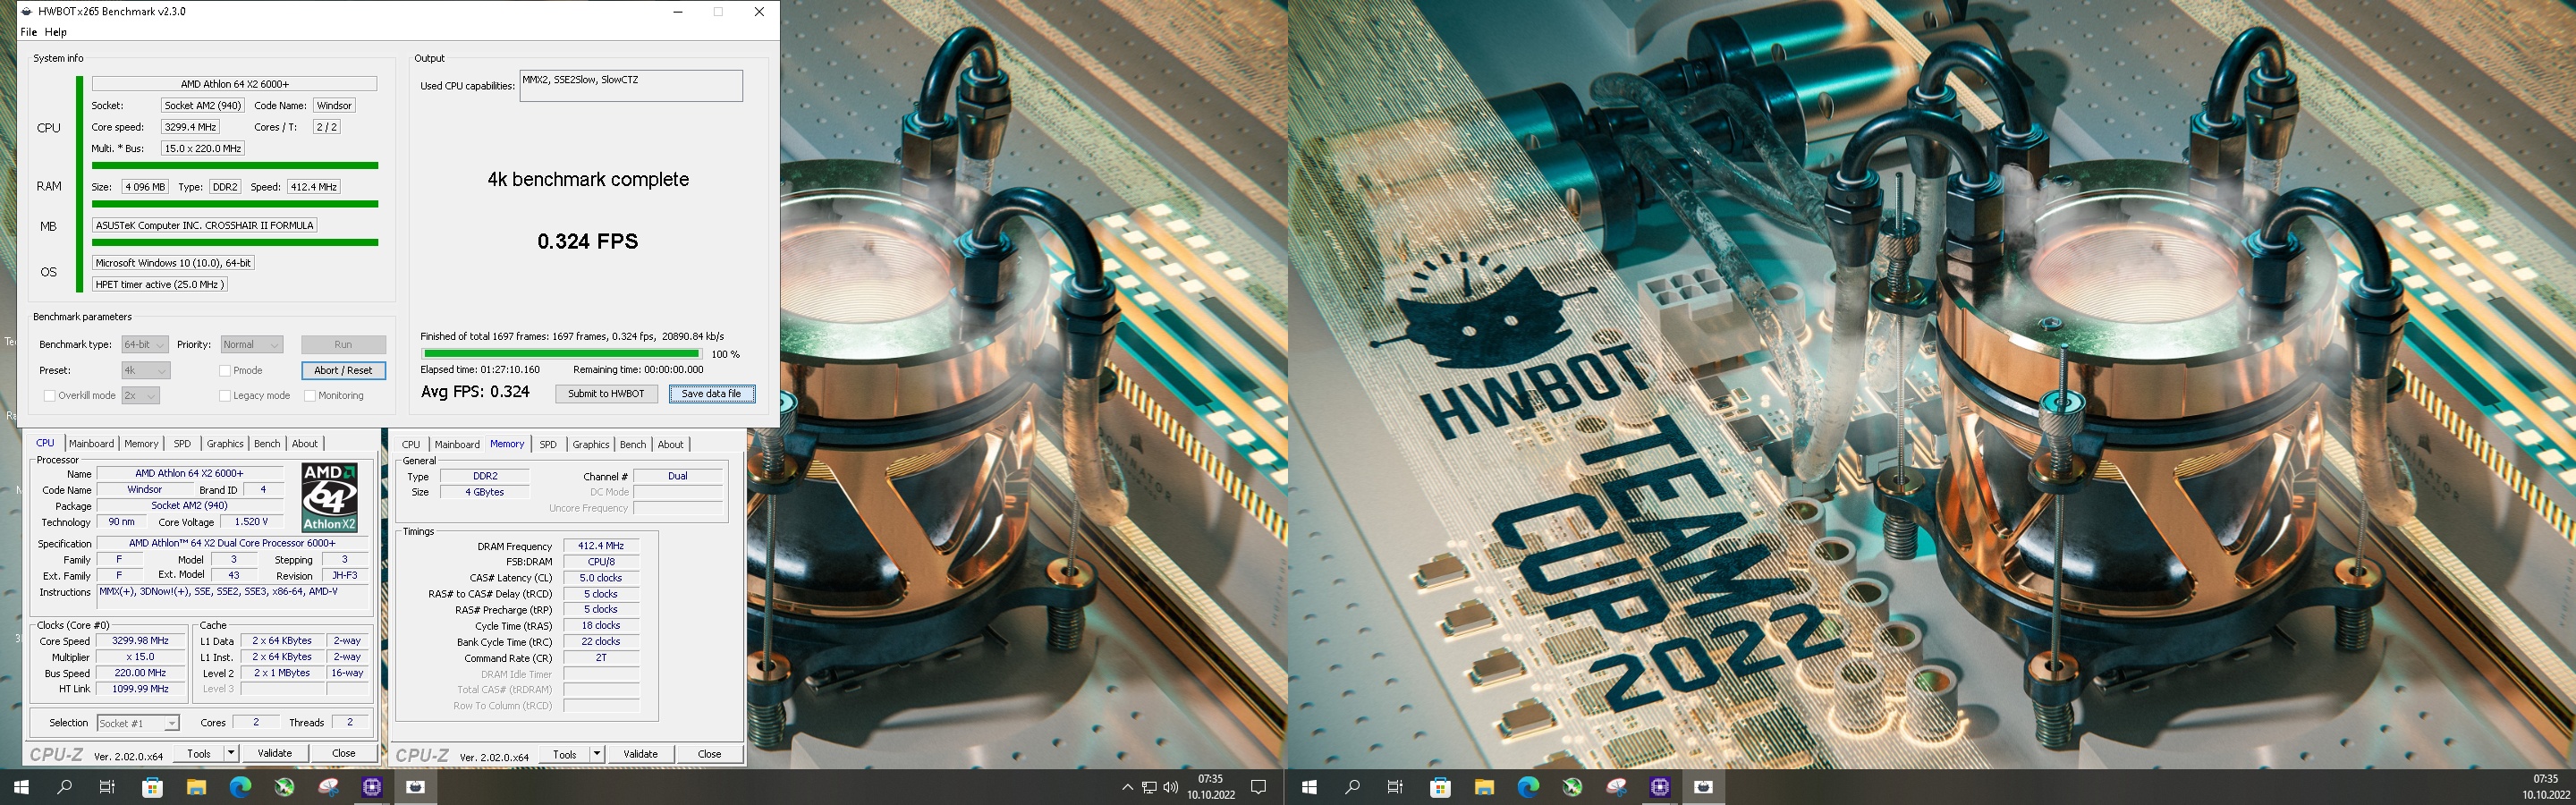2576x805 pixels.
Task: Open the green arrow app on left taskbar
Action: [x=284, y=787]
